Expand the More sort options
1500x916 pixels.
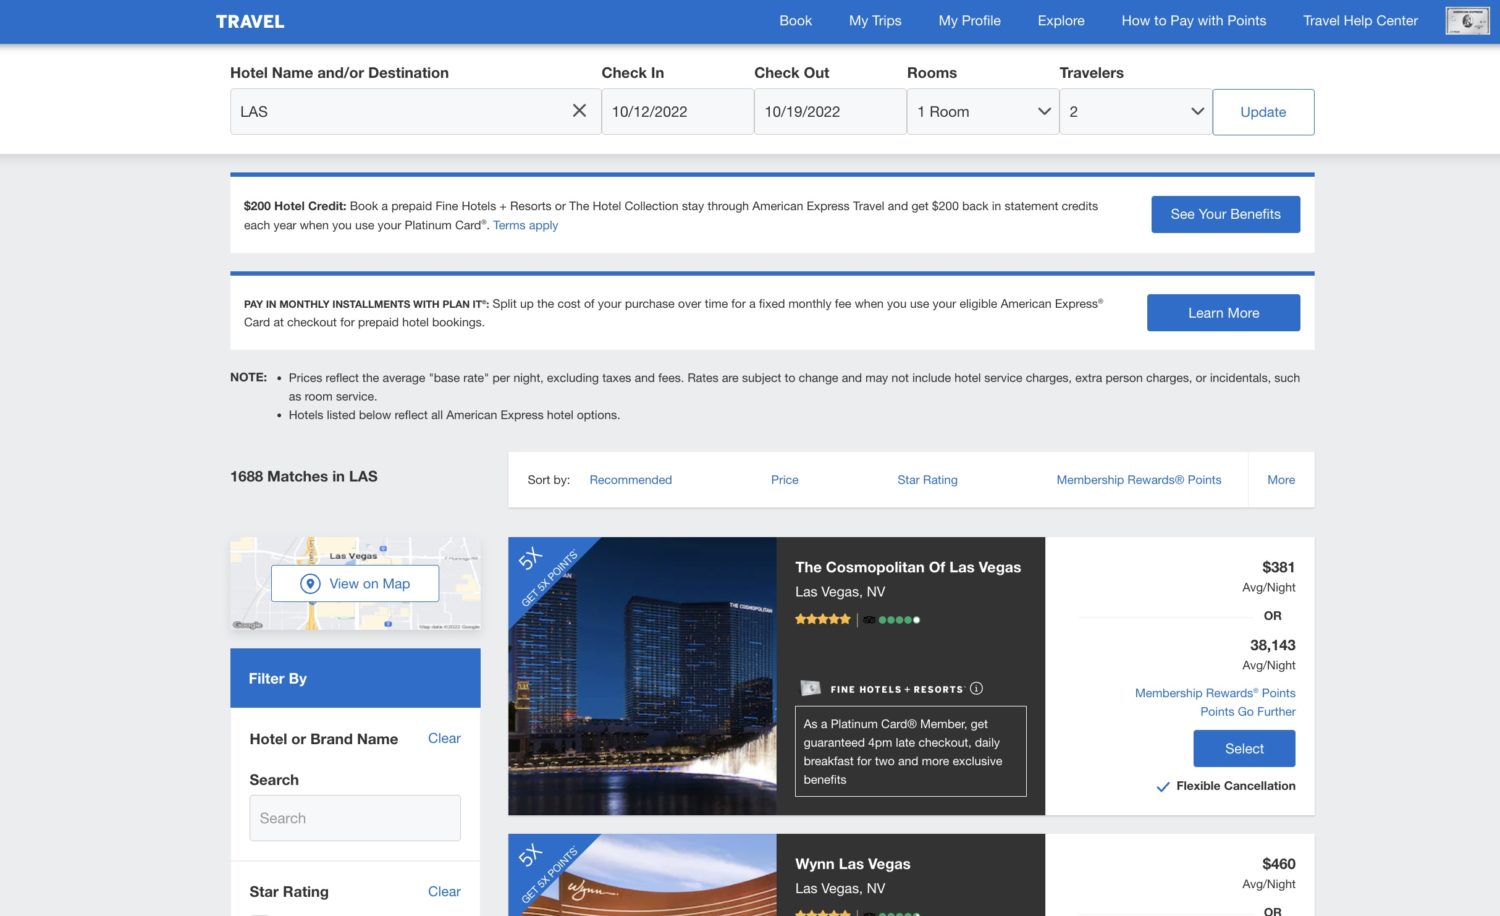tap(1281, 480)
